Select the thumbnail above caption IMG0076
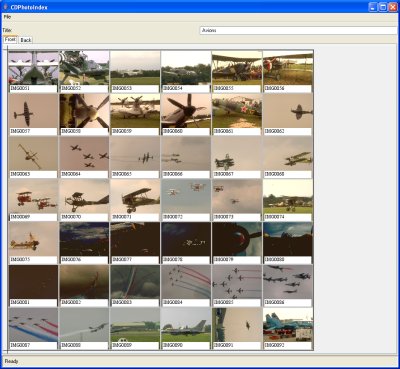This screenshot has height=369, width=400. click(84, 239)
